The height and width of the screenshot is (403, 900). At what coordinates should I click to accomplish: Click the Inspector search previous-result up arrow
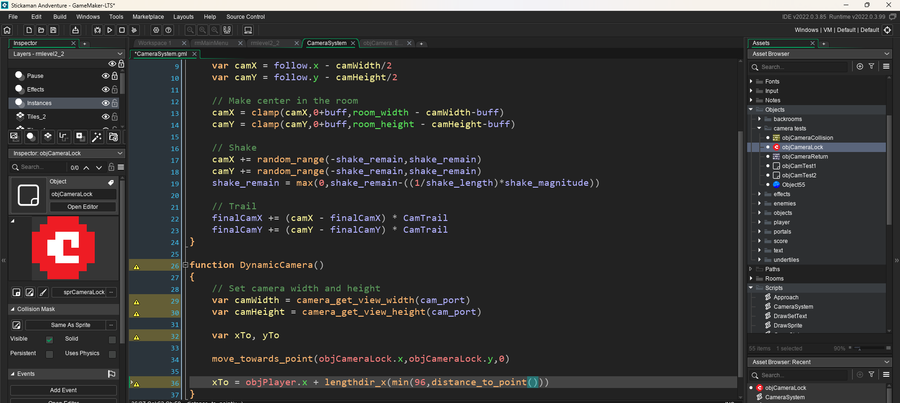pos(86,168)
